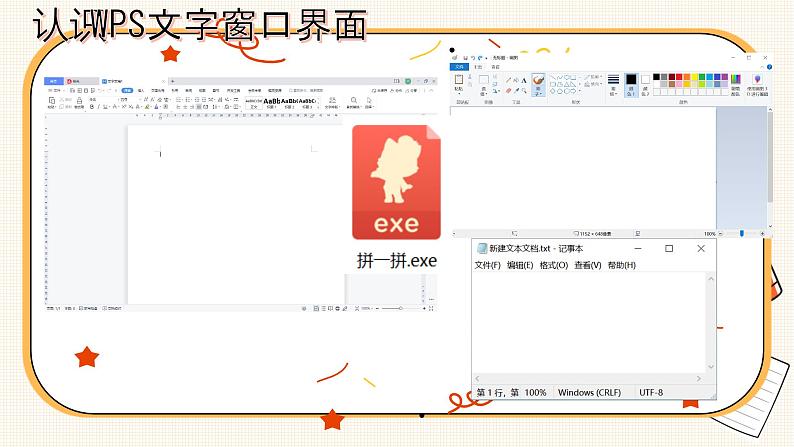Click the WPS format painter brush icon
Screen dimensions: 794x447
(x=80, y=101)
